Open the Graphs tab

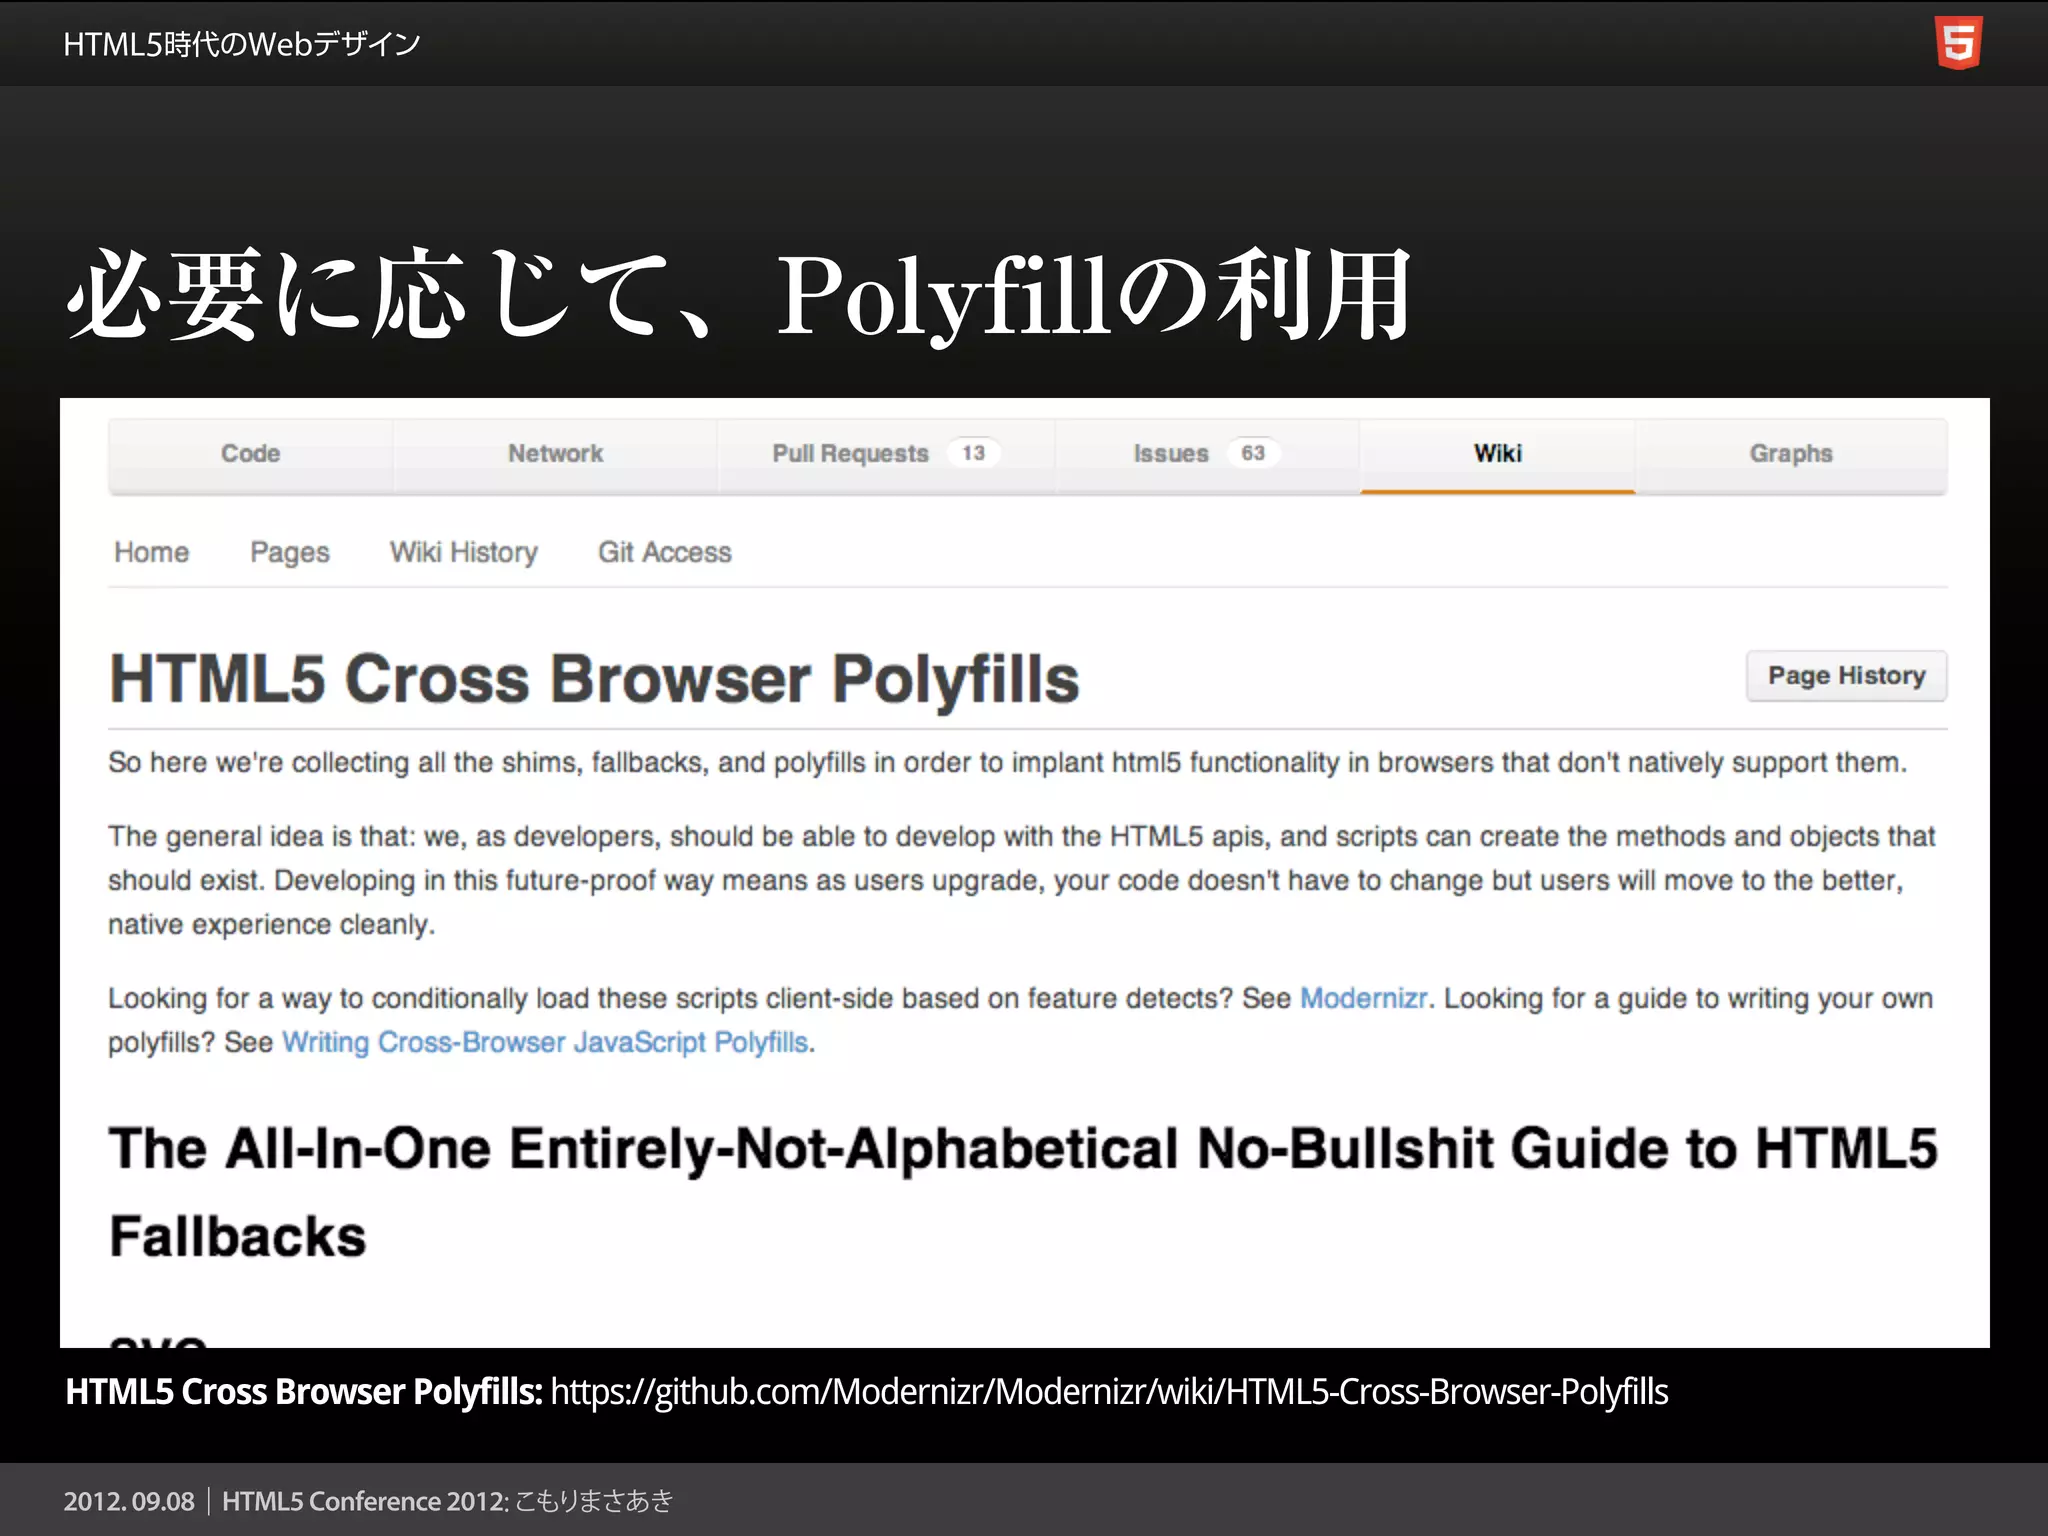[x=1791, y=454]
